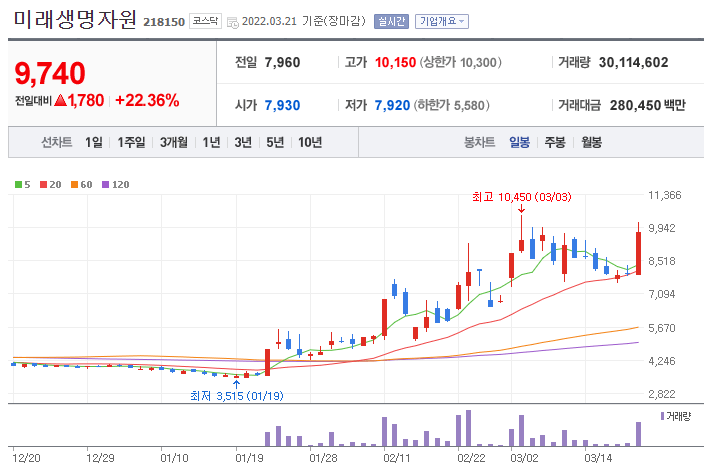Click the stock name 미래생명자원
The height and width of the screenshot is (470, 704).
click(75, 20)
